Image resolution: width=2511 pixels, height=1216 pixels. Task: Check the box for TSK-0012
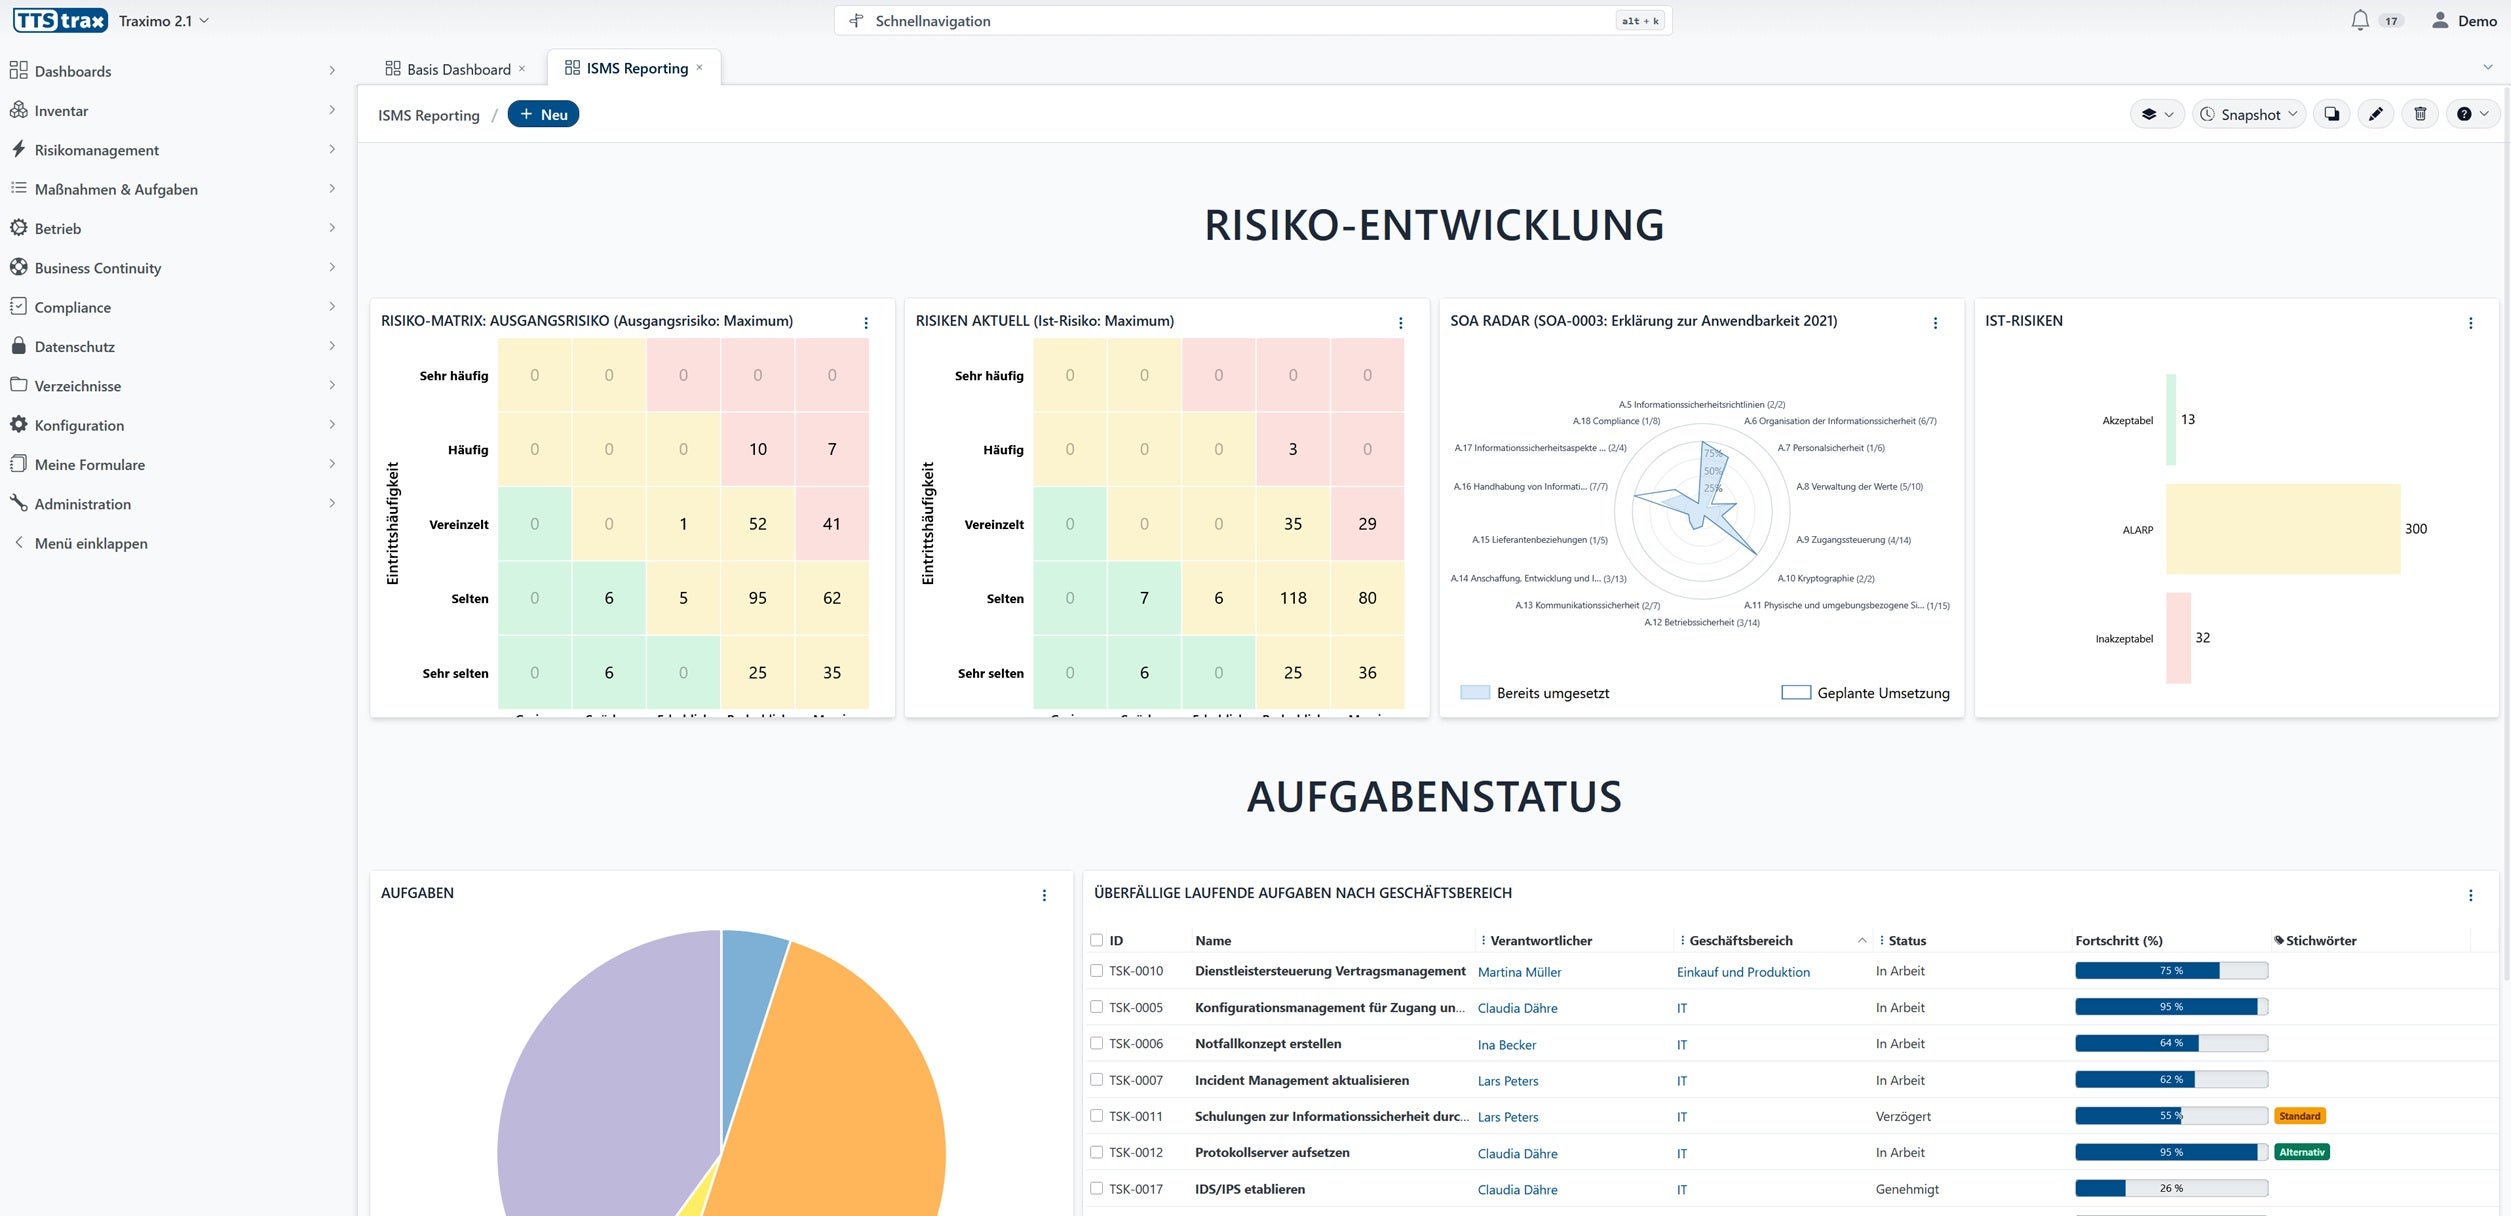coord(1096,1152)
